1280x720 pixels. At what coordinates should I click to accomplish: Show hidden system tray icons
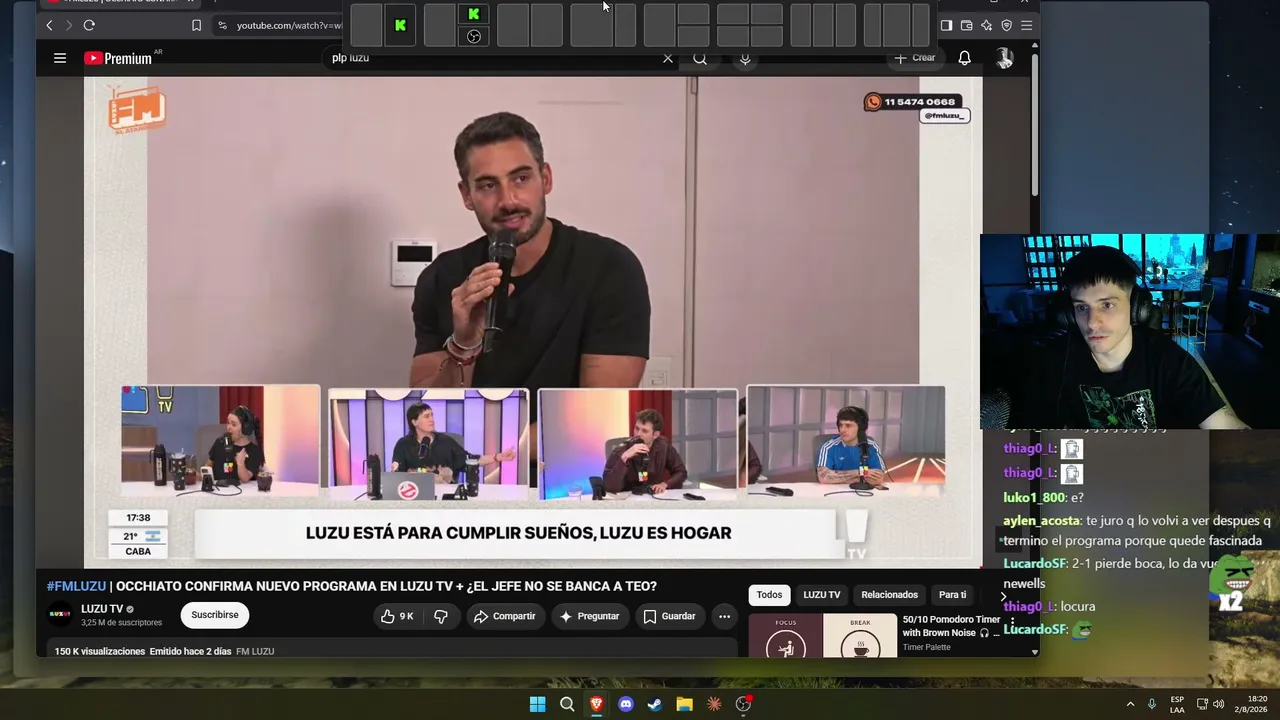pos(1130,704)
